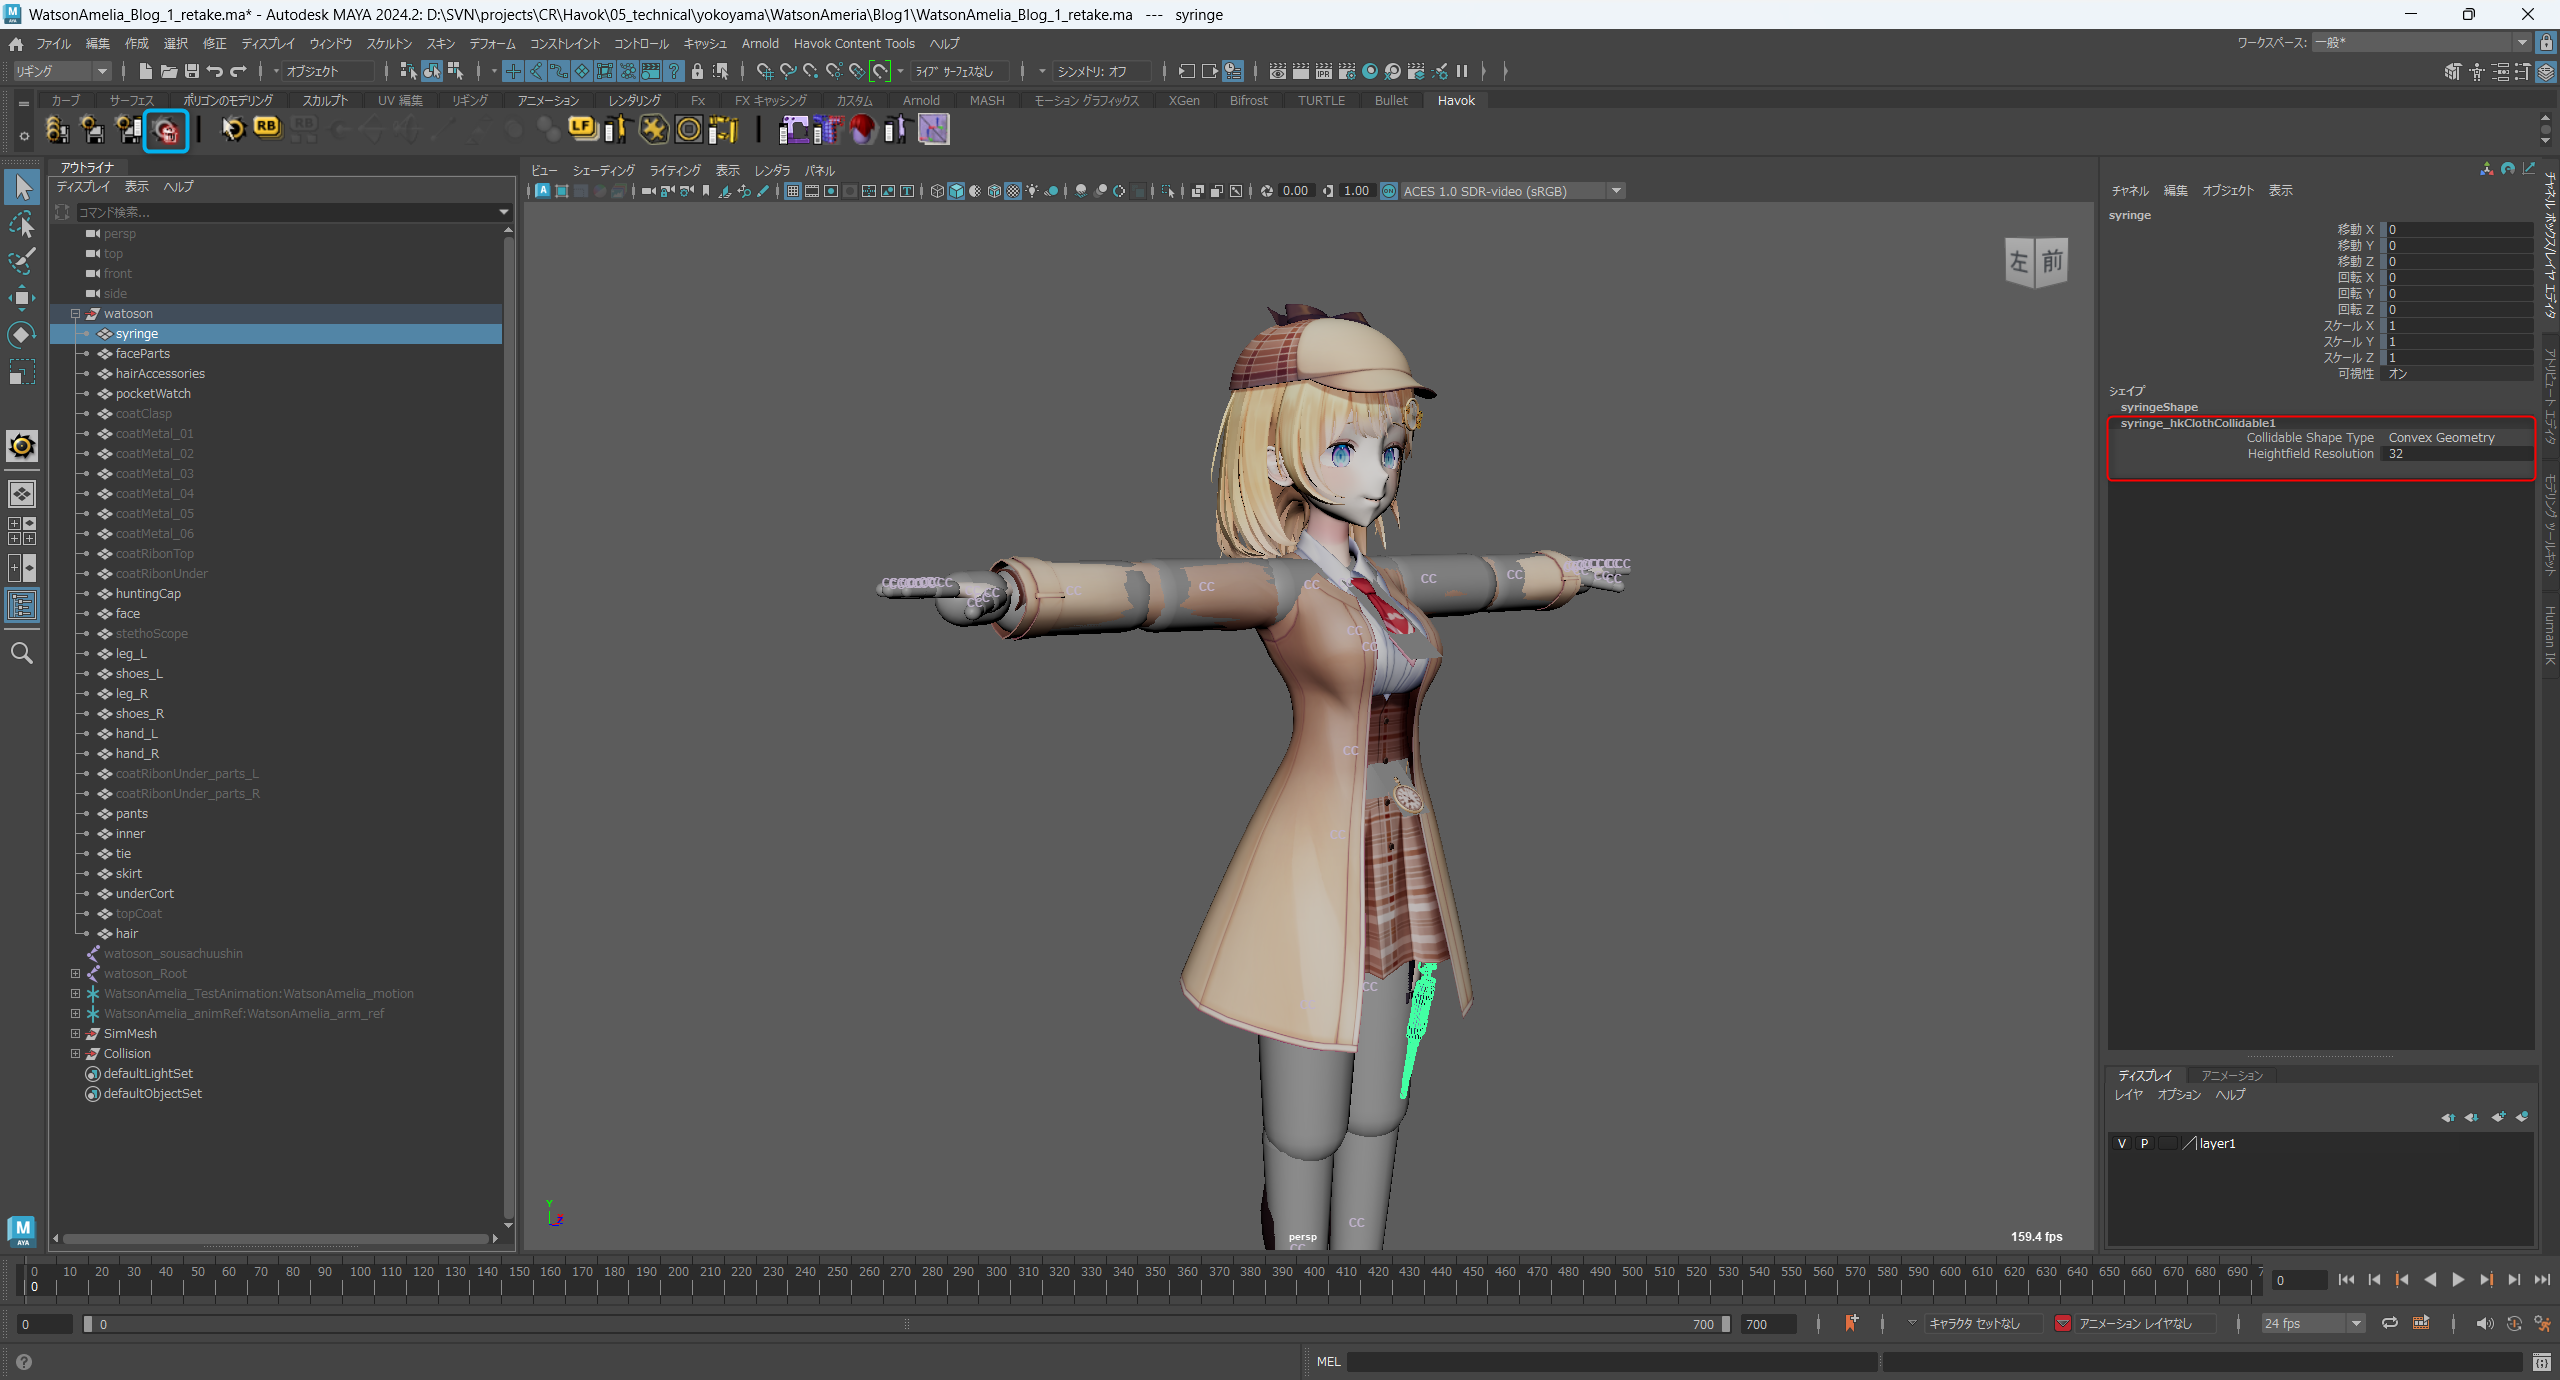Click the search magnifier icon in the left sidebar
This screenshot has height=1380, width=2560.
point(22,653)
